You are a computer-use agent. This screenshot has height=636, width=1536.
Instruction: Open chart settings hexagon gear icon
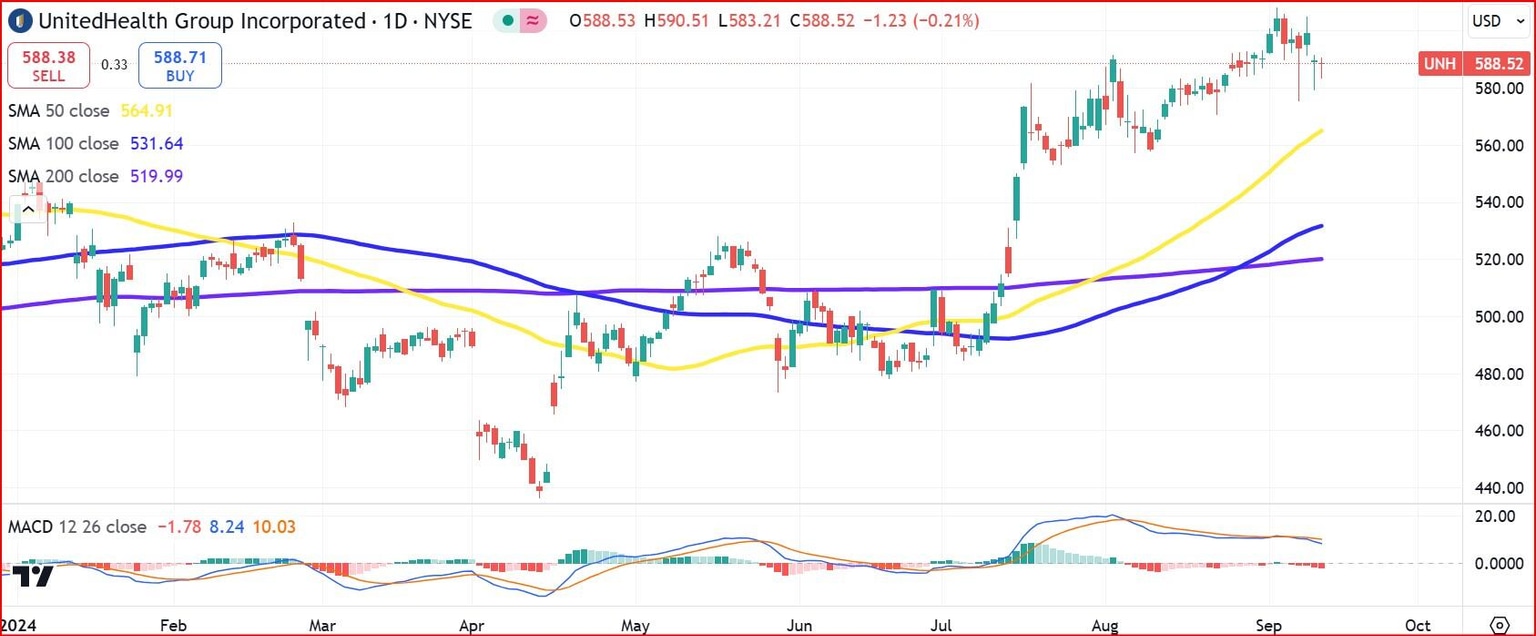(1498, 624)
